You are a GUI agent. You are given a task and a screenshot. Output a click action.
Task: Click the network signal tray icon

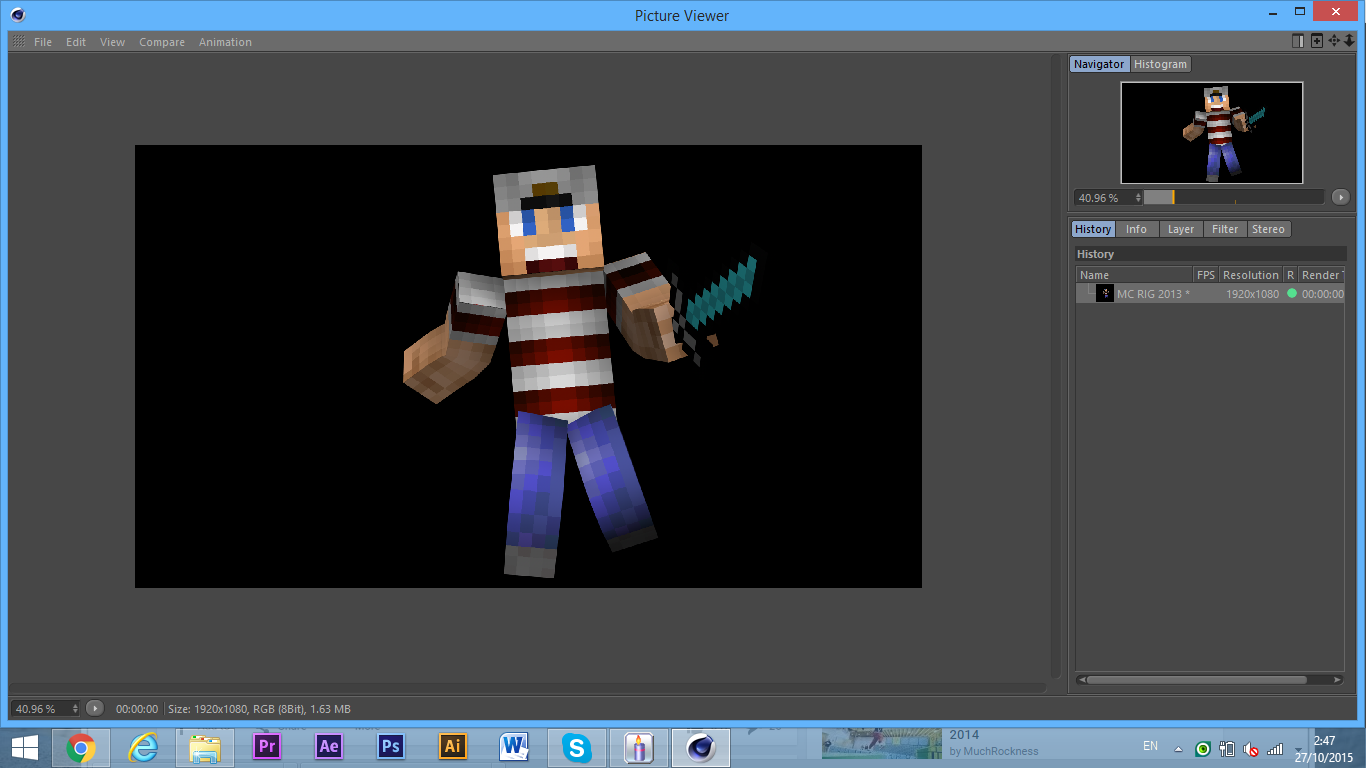[x=1275, y=748]
